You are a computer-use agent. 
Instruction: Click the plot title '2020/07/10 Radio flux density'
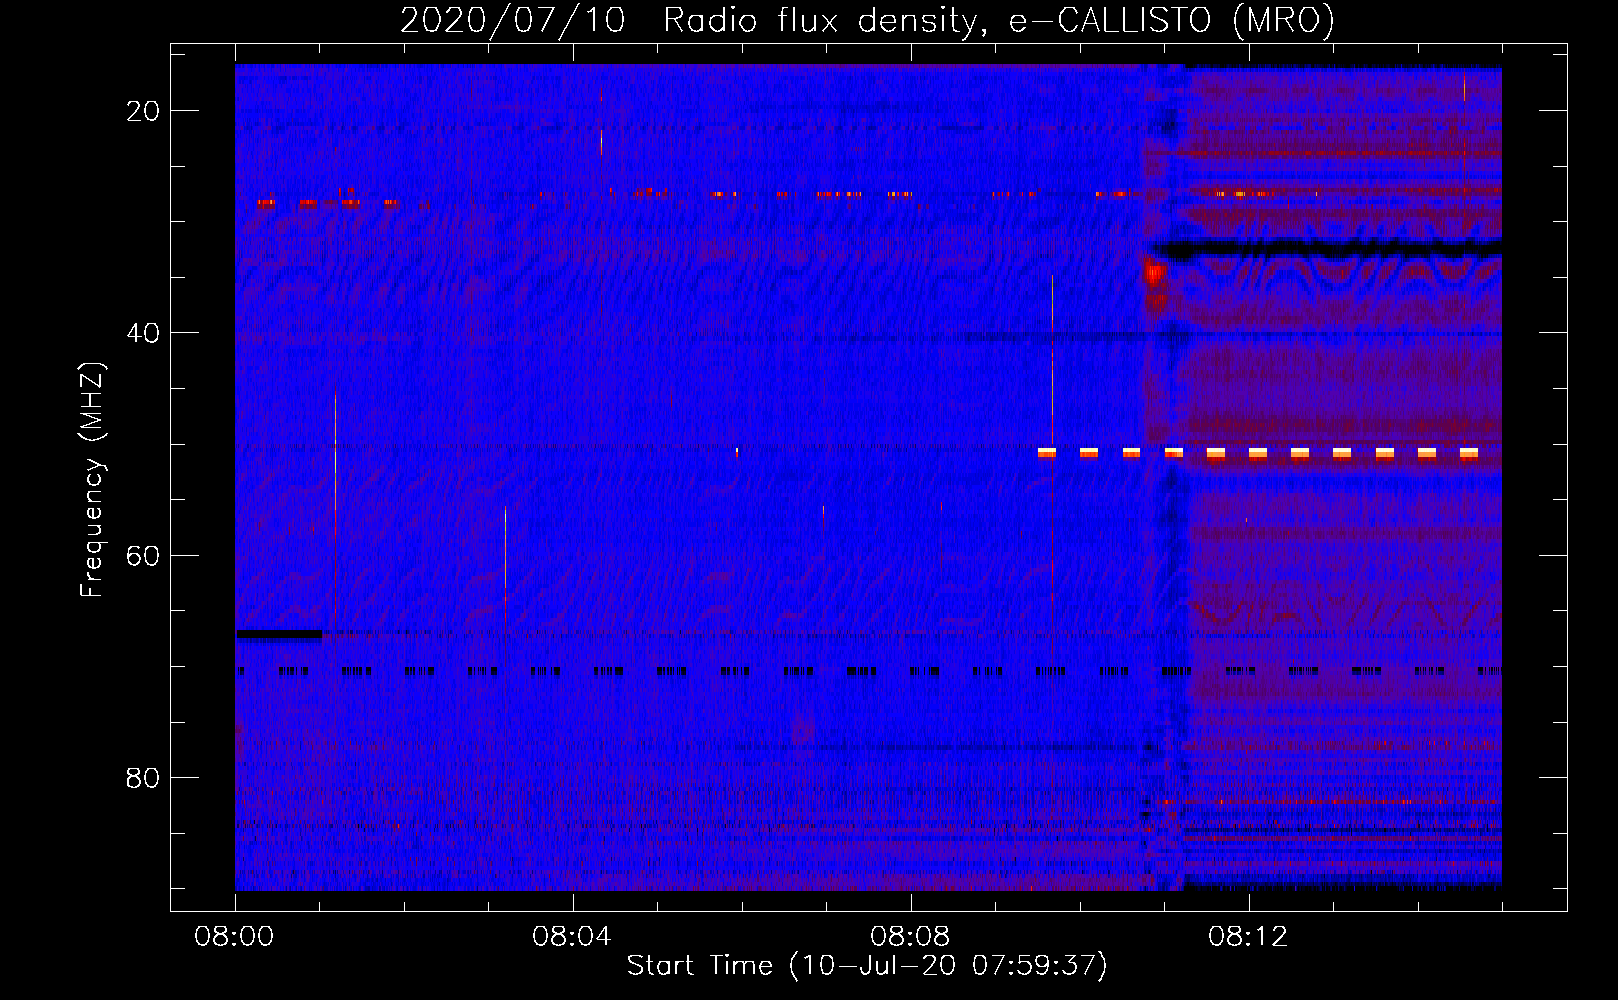pos(867,20)
